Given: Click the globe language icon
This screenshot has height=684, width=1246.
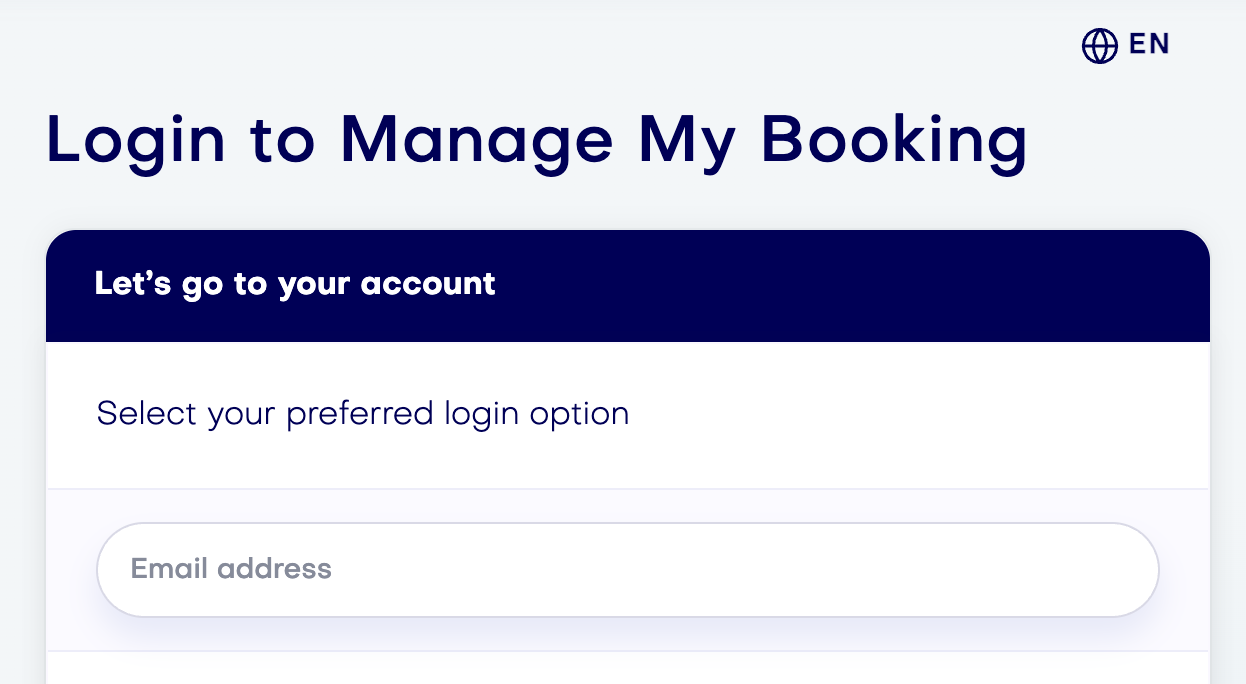Looking at the screenshot, I should pyautogui.click(x=1099, y=46).
